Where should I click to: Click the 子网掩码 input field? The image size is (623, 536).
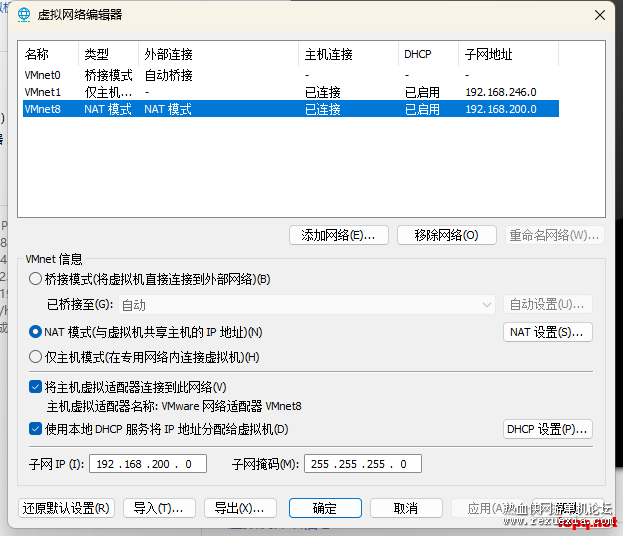363,464
